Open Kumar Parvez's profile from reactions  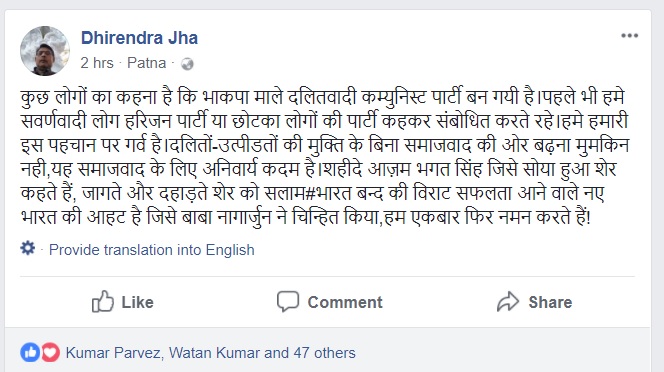pyautogui.click(x=113, y=353)
